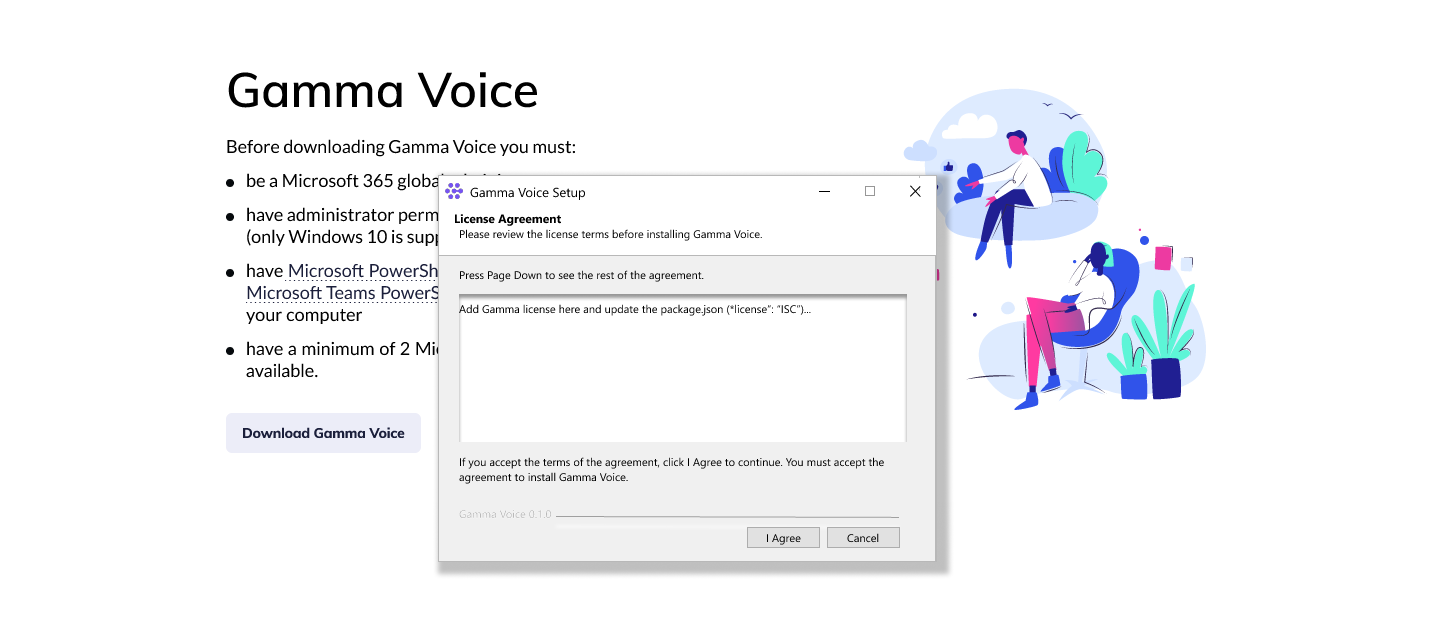Close the Gamma Voice Setup window
The image size is (1430, 625).
(915, 191)
